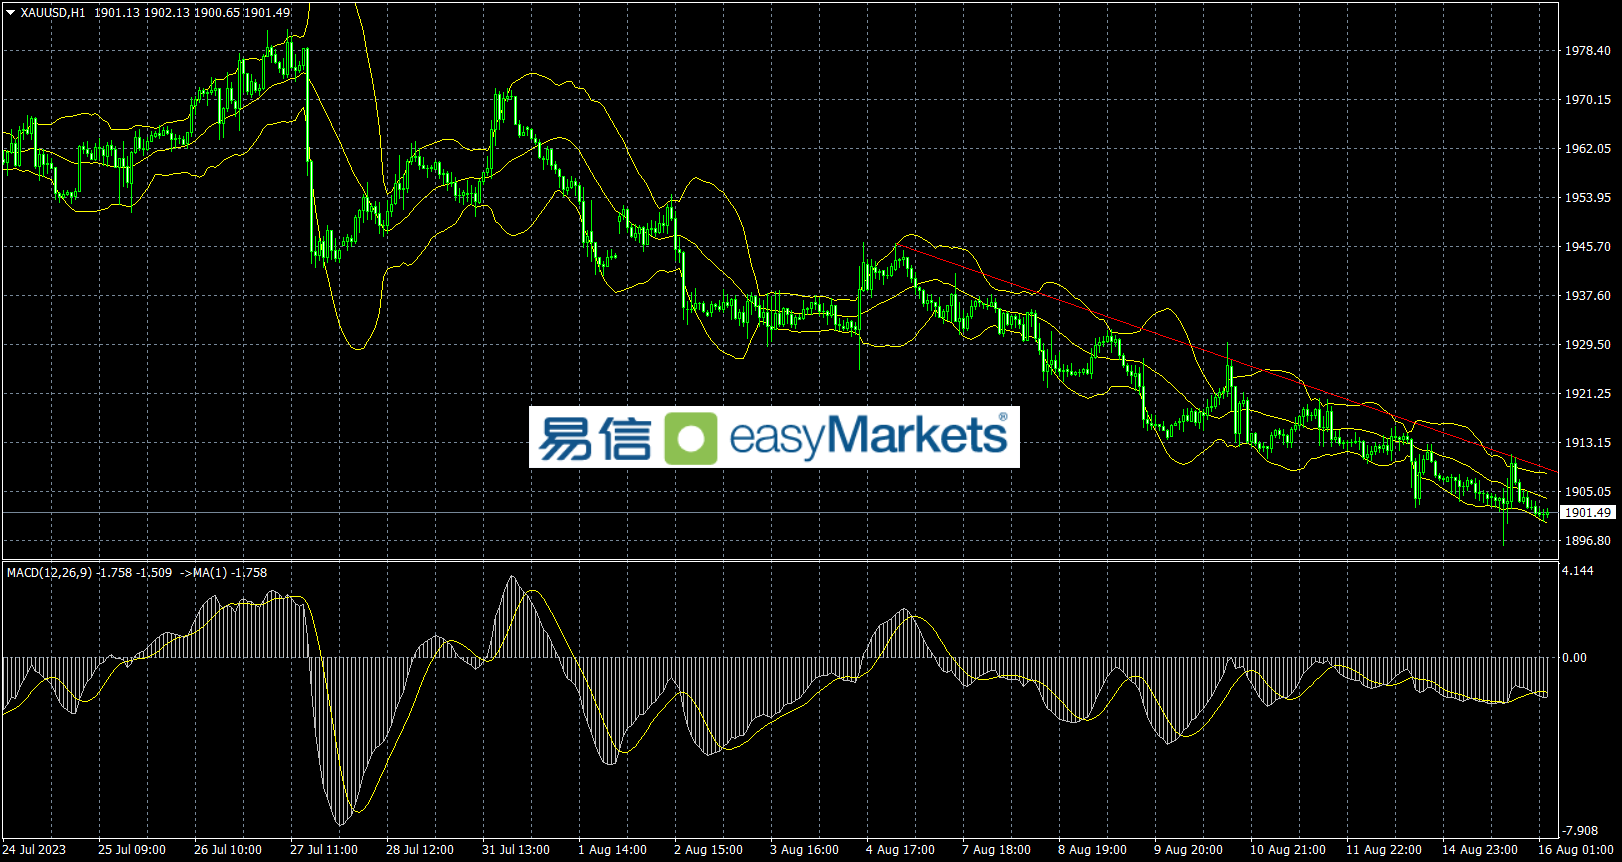The height and width of the screenshot is (862, 1622).
Task: Click the 26 Jul 10:00 time label
Action: 228,850
